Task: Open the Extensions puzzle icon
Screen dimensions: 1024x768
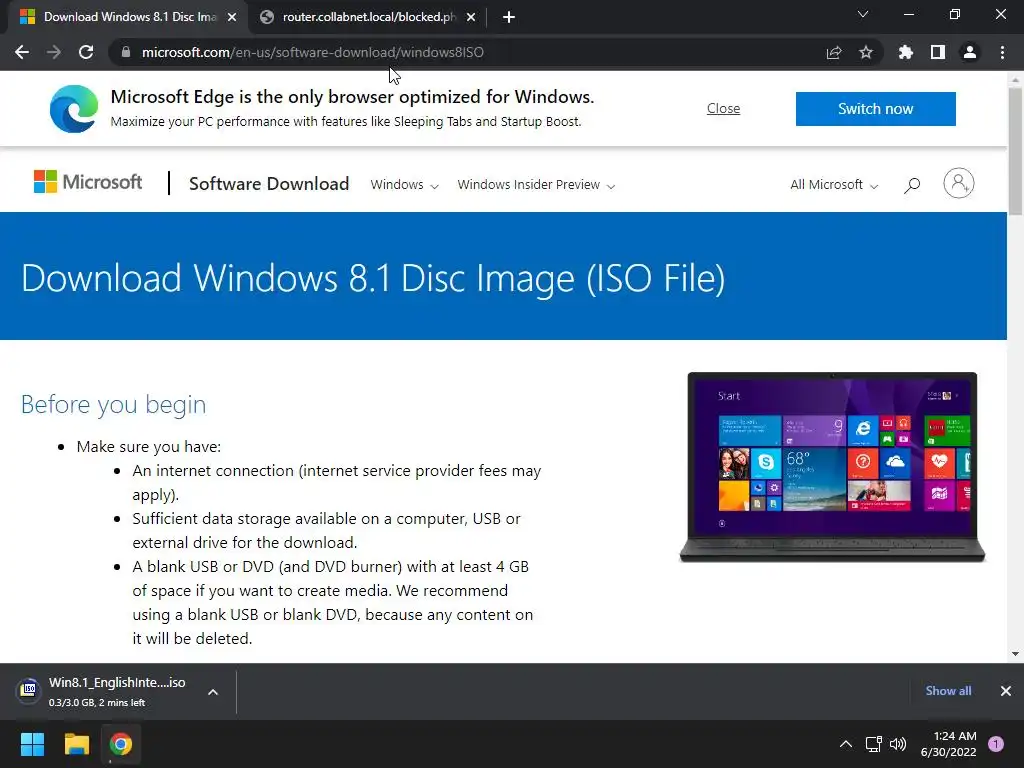Action: point(905,52)
